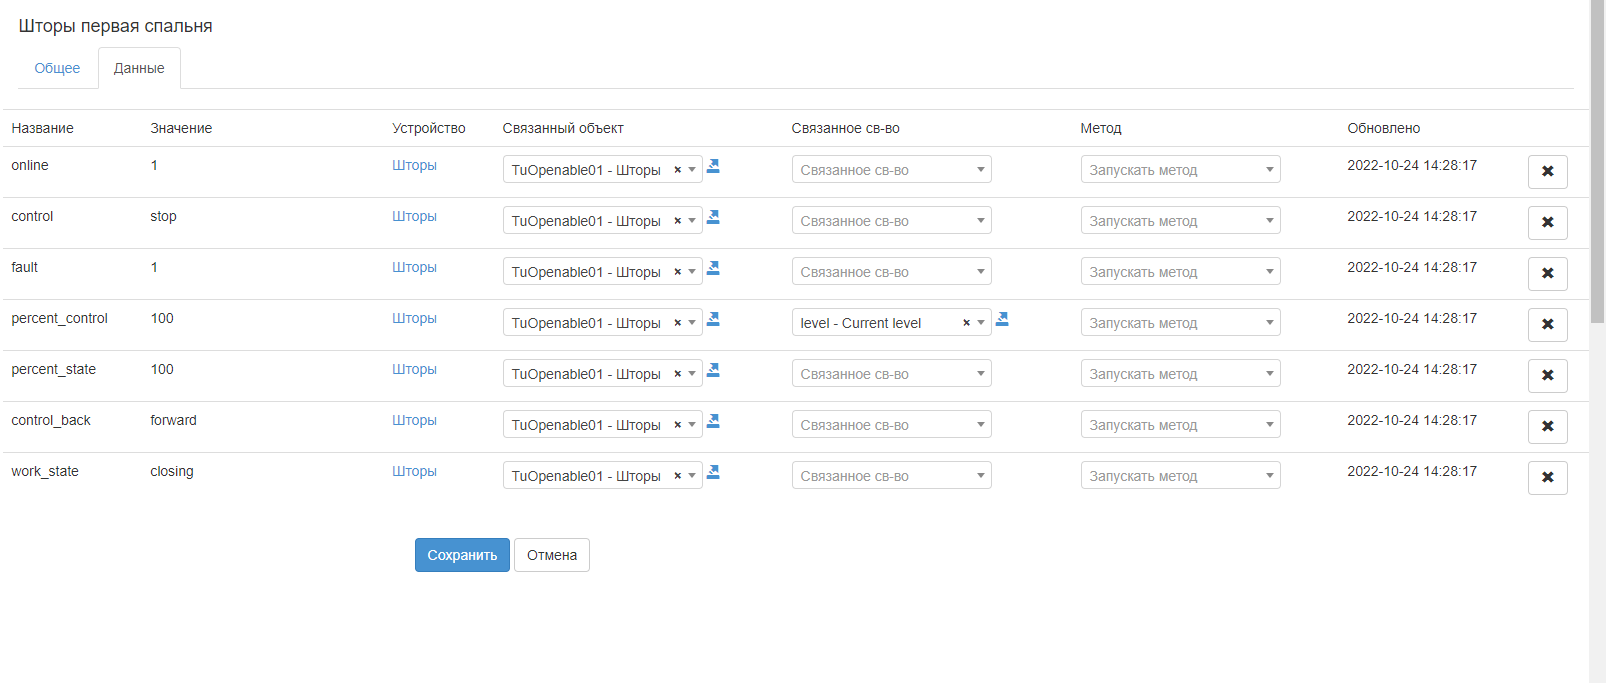Open the Шторы device link in percent_control row
This screenshot has height=683, width=1606.
point(414,318)
